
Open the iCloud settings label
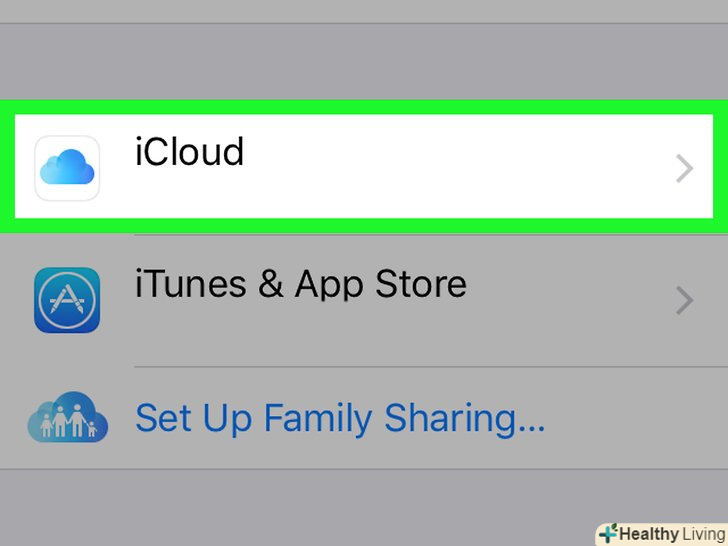(189, 152)
